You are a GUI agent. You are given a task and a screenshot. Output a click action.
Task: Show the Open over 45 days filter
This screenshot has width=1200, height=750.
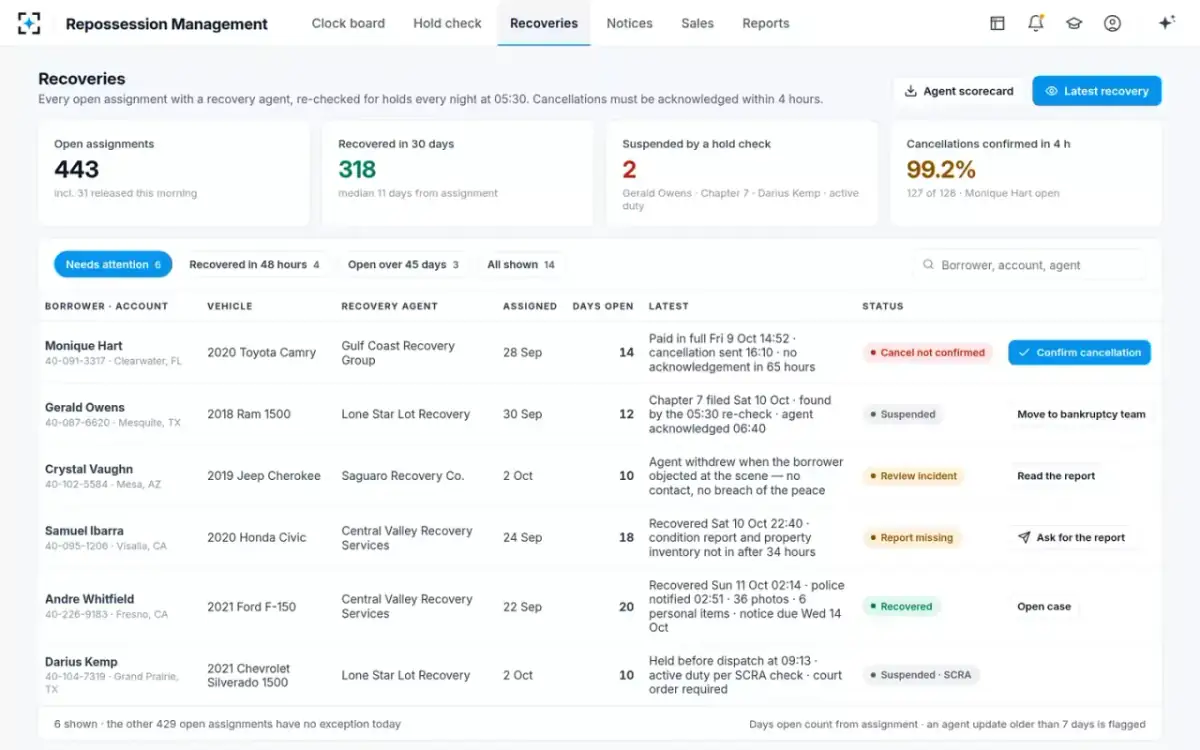tap(403, 265)
